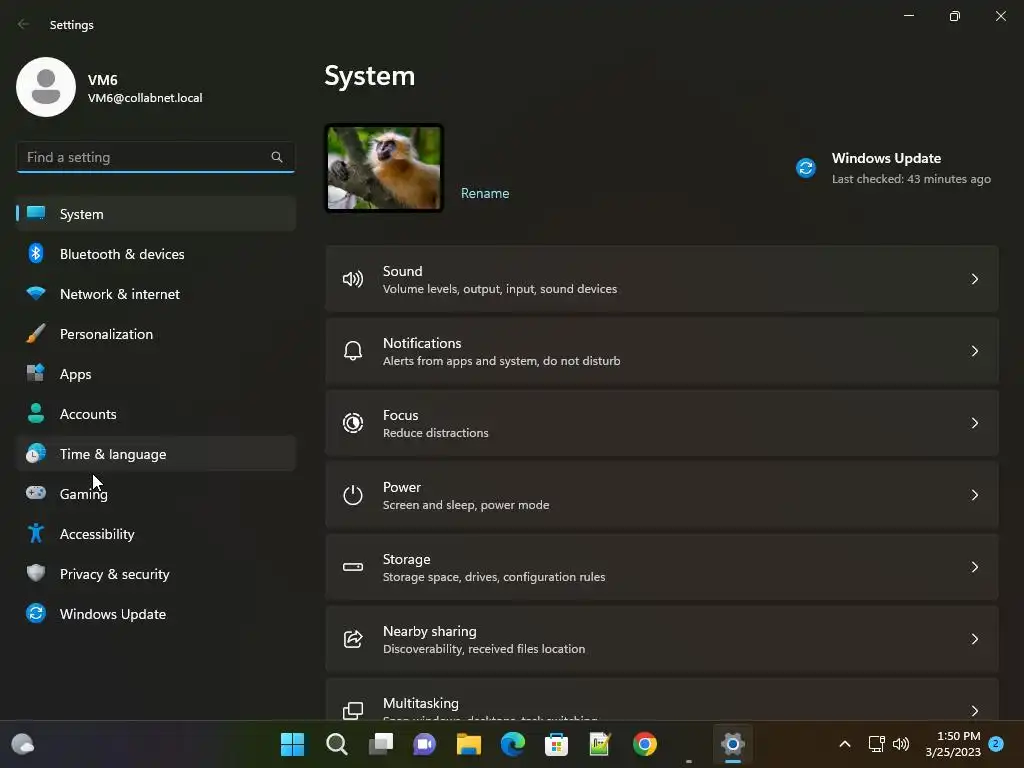Open the Chat app from taskbar
Image resolution: width=1024 pixels, height=768 pixels.
click(x=424, y=744)
